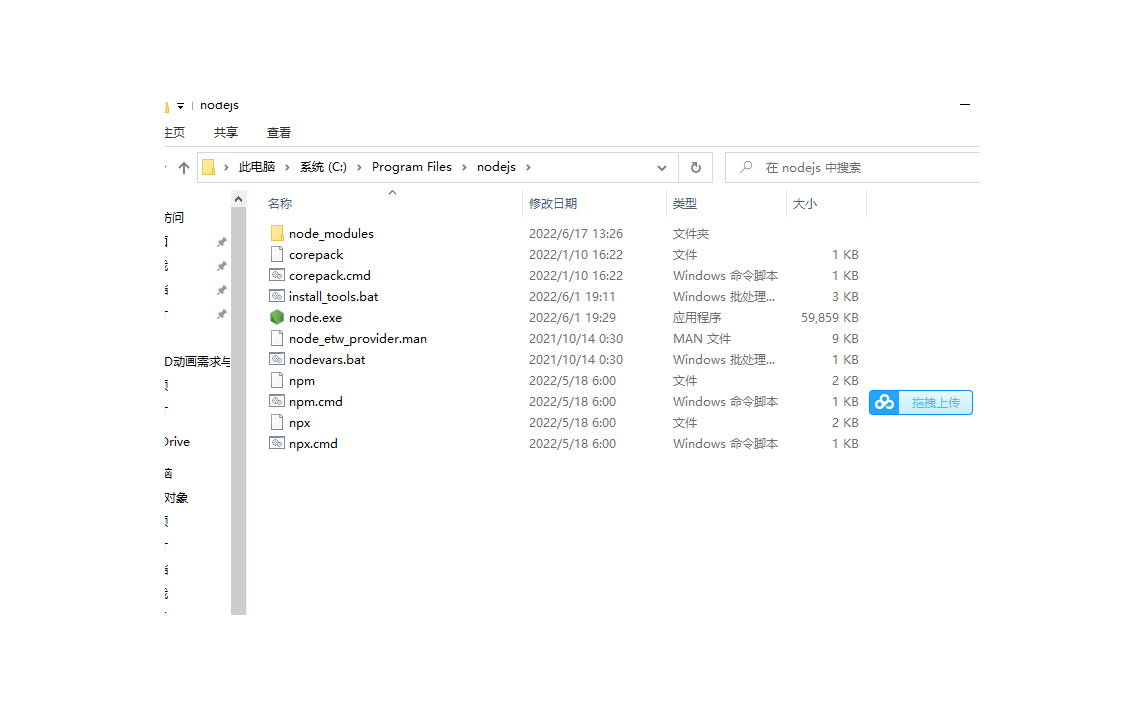The height and width of the screenshot is (717, 1146).
Task: Expand chevron after 系统 (C:) in path
Action: pos(359,167)
